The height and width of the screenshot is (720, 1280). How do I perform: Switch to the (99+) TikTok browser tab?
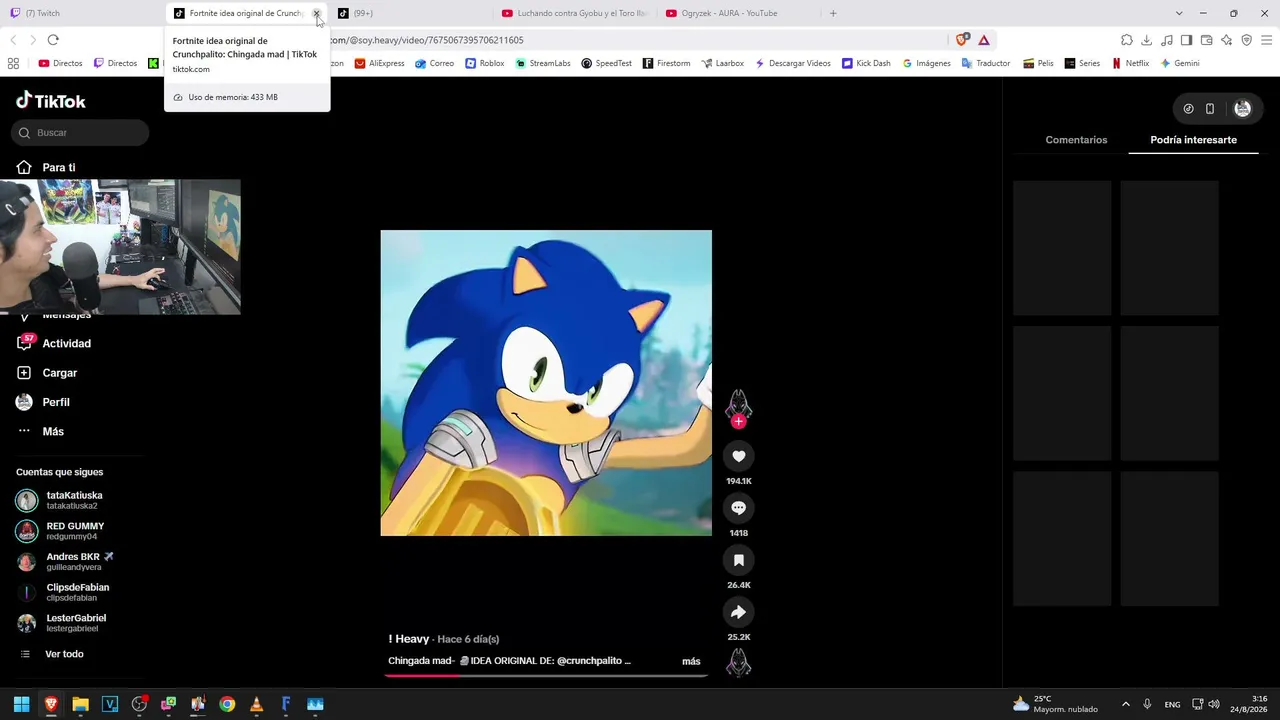(410, 13)
